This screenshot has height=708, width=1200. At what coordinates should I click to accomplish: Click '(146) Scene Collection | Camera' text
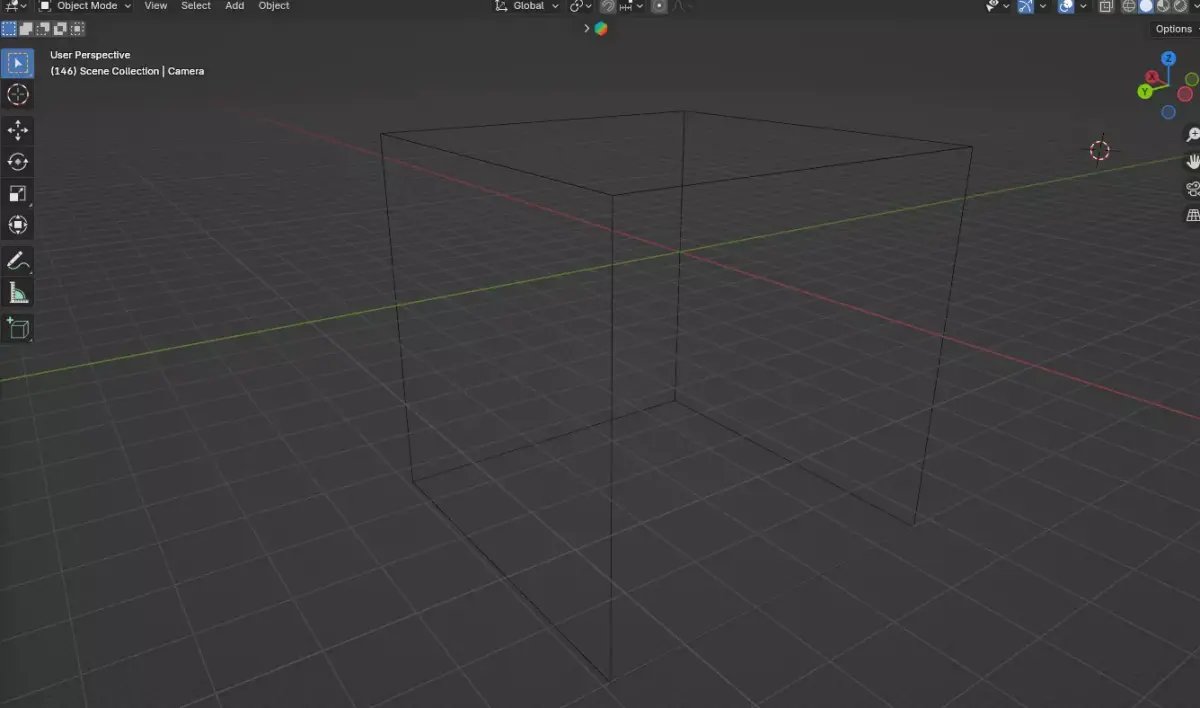pyautogui.click(x=127, y=71)
